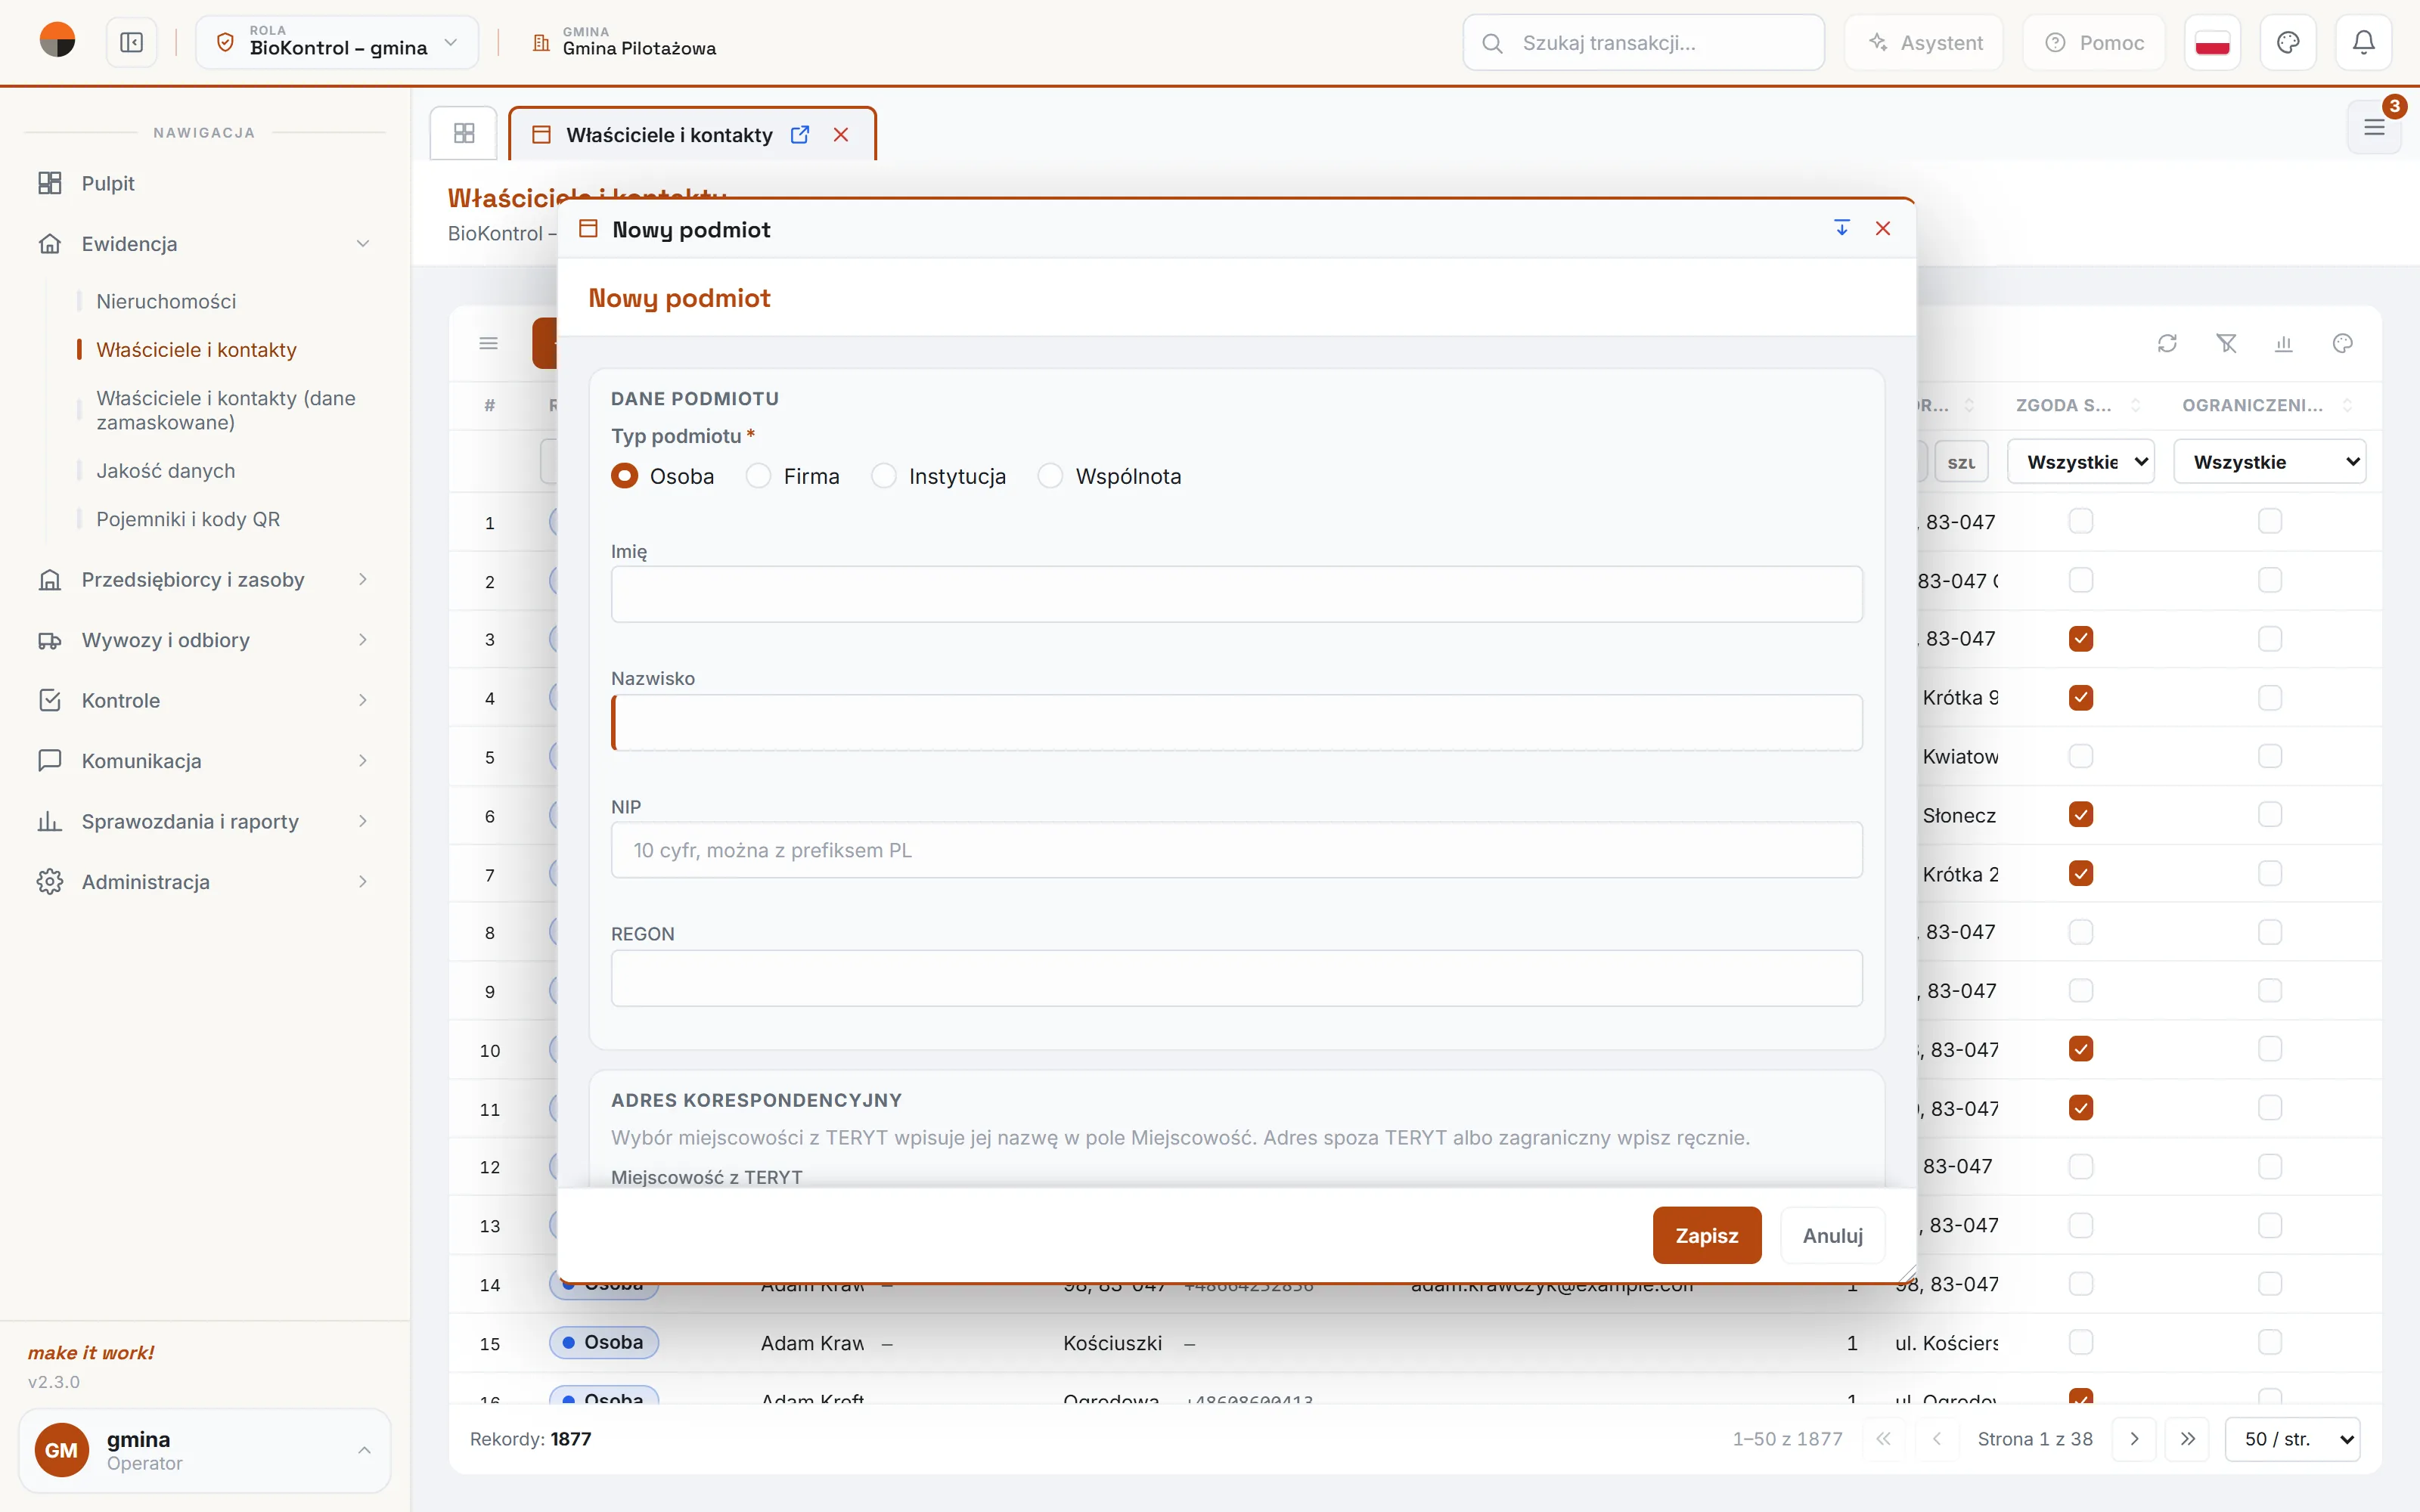
Task: Click Anuluj to cancel the form
Action: tap(1832, 1236)
